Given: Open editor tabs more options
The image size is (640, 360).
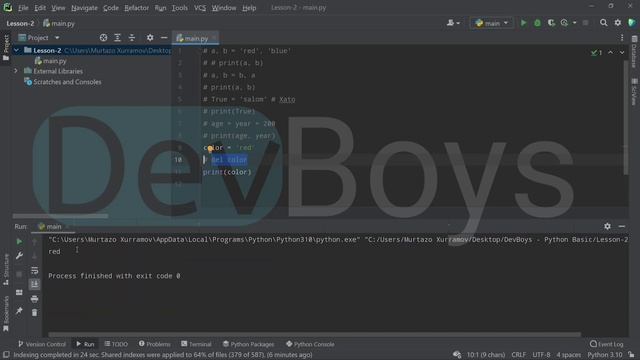Looking at the screenshot, I should [622, 38].
